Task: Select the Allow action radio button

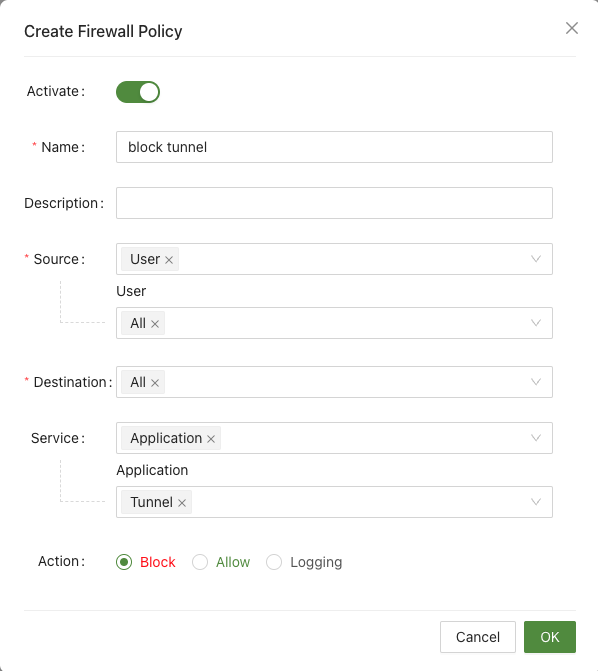Action: point(200,562)
